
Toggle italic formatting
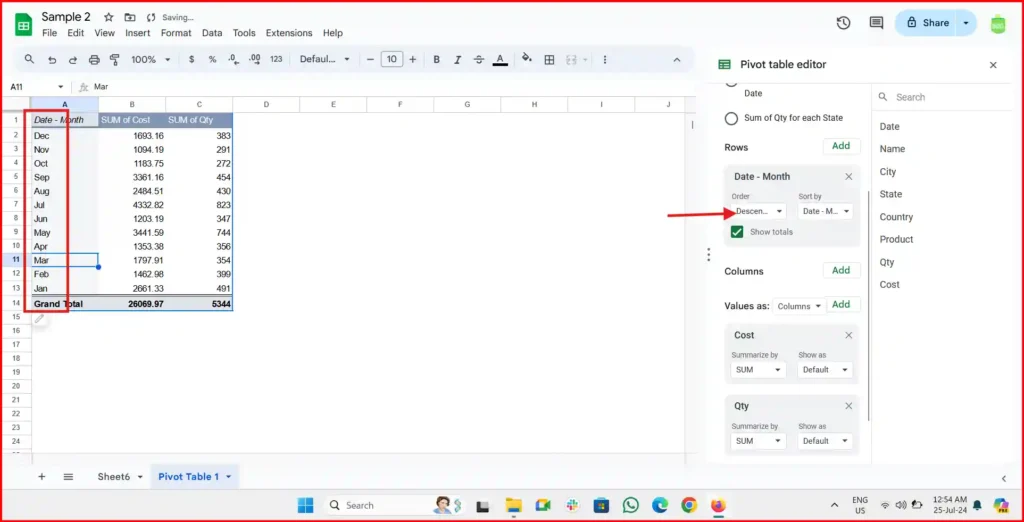[x=458, y=59]
